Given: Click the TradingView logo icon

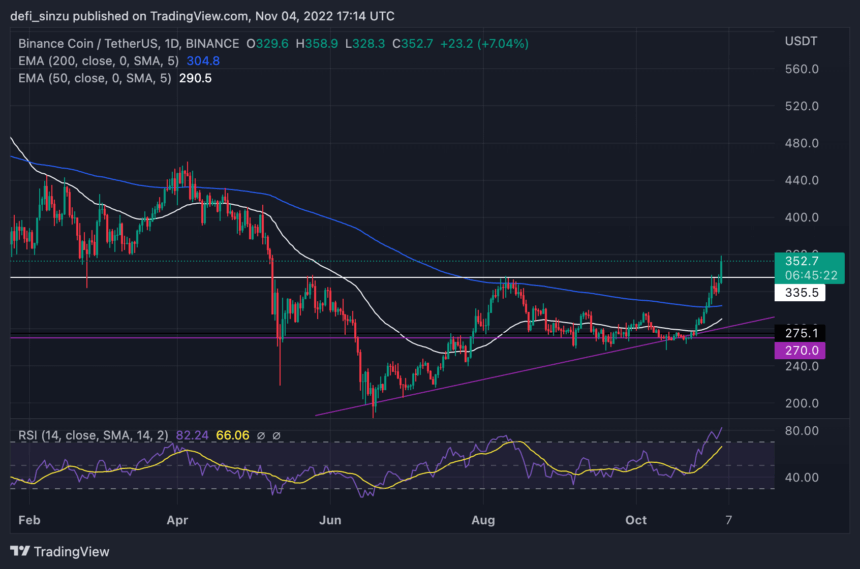Looking at the screenshot, I should tap(20, 551).
